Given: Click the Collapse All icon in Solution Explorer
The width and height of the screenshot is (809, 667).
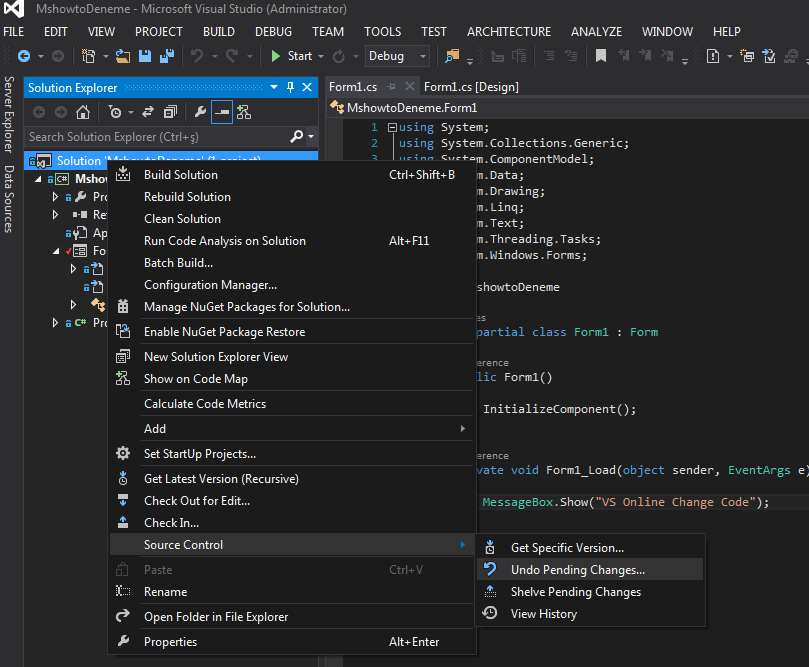Looking at the screenshot, I should (170, 112).
